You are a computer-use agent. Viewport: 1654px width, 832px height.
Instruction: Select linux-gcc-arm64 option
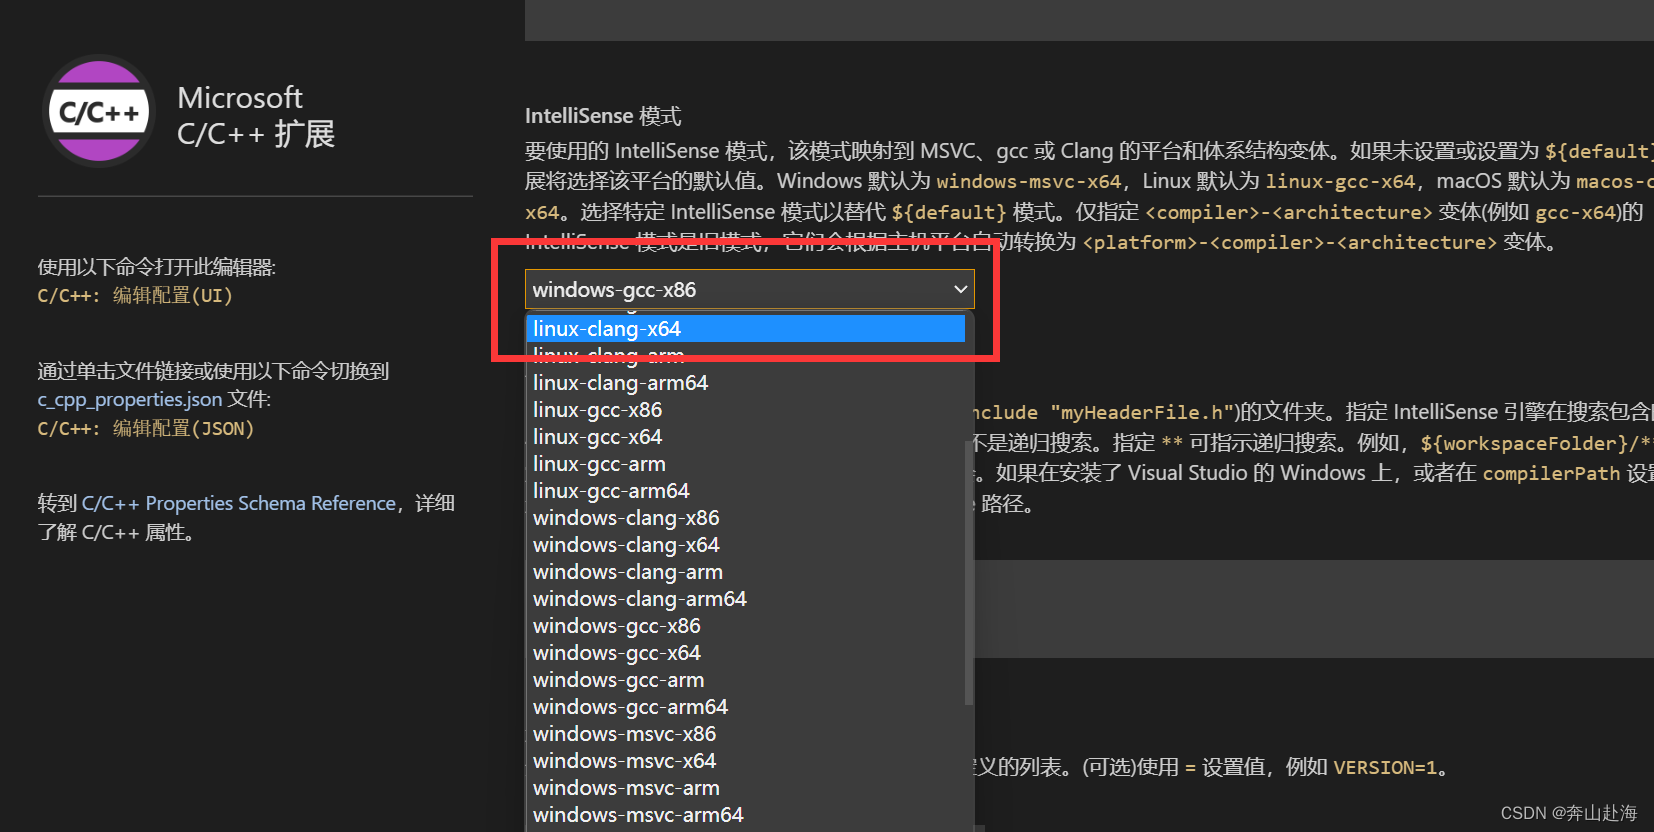pos(746,491)
